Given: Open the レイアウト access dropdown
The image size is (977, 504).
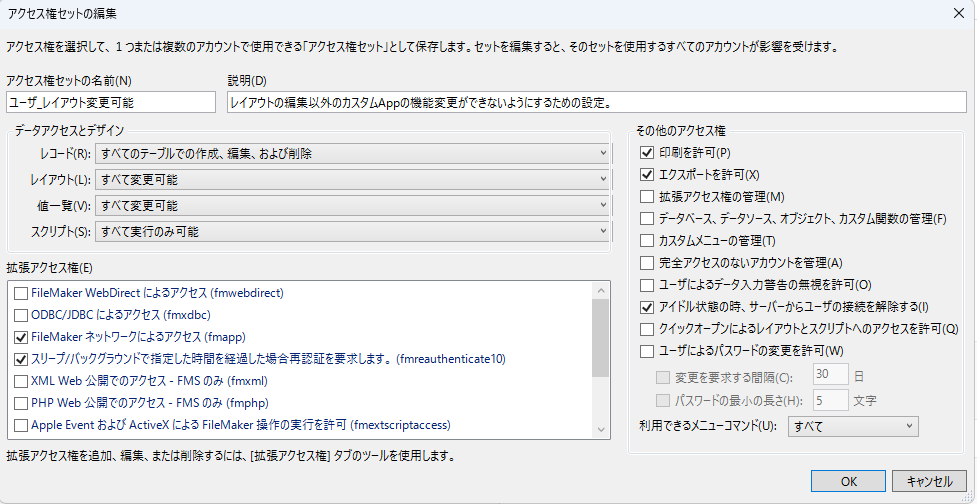Looking at the screenshot, I should coord(352,179).
